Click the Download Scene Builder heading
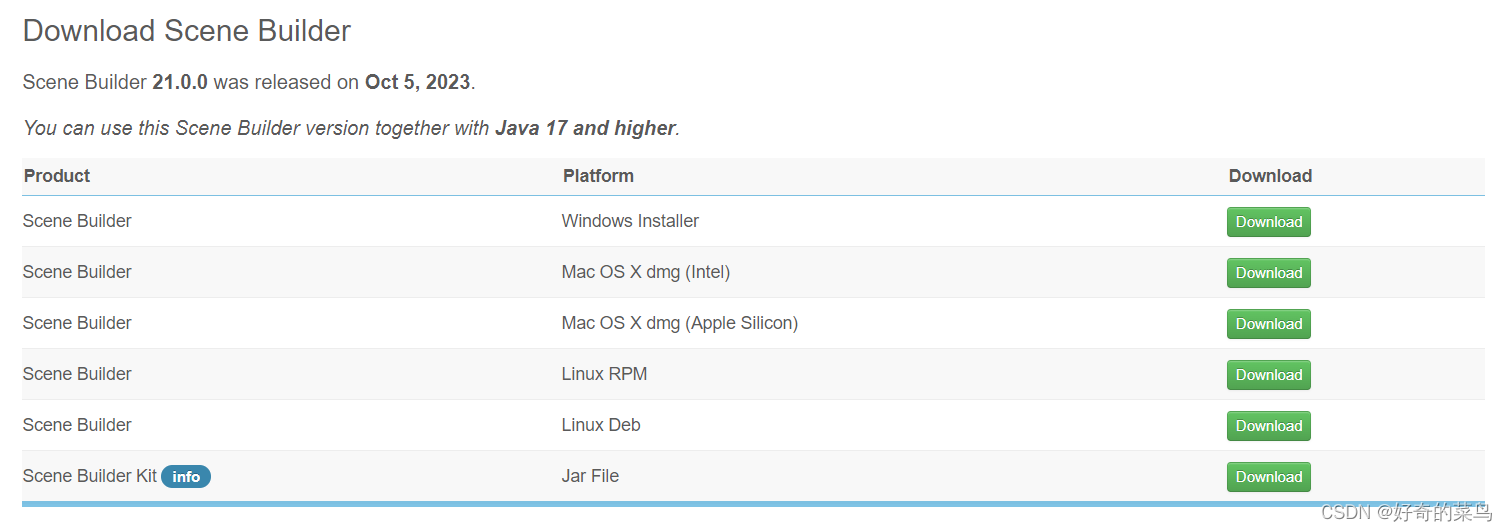 pyautogui.click(x=187, y=31)
